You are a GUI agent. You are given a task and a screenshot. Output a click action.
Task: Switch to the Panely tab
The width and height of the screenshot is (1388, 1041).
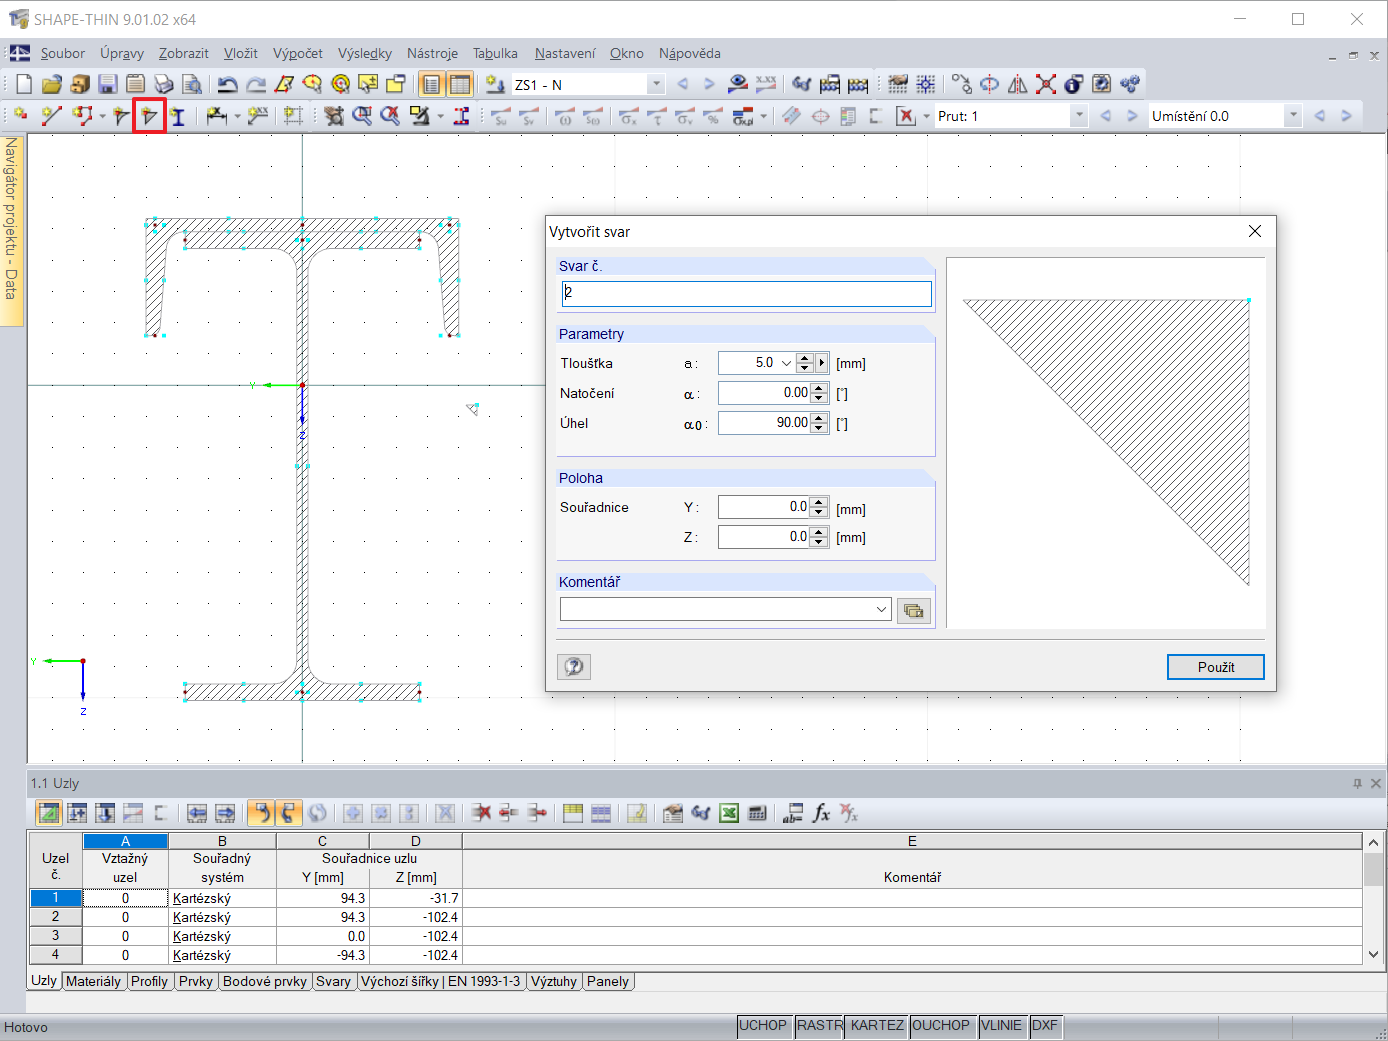608,981
